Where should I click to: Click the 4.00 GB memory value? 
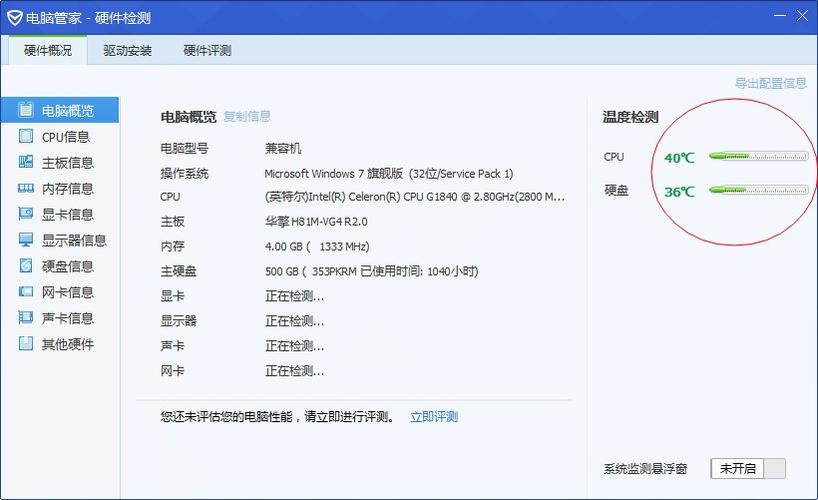click(317, 246)
